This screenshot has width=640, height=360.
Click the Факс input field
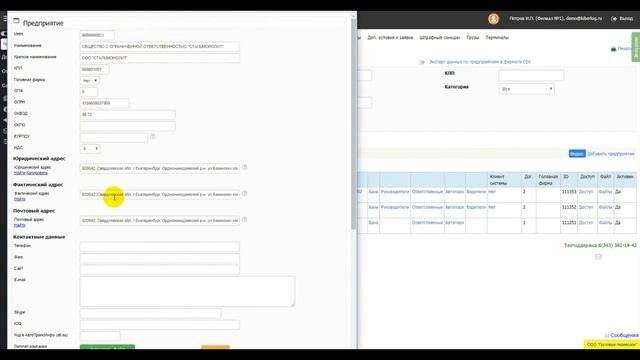160,258
